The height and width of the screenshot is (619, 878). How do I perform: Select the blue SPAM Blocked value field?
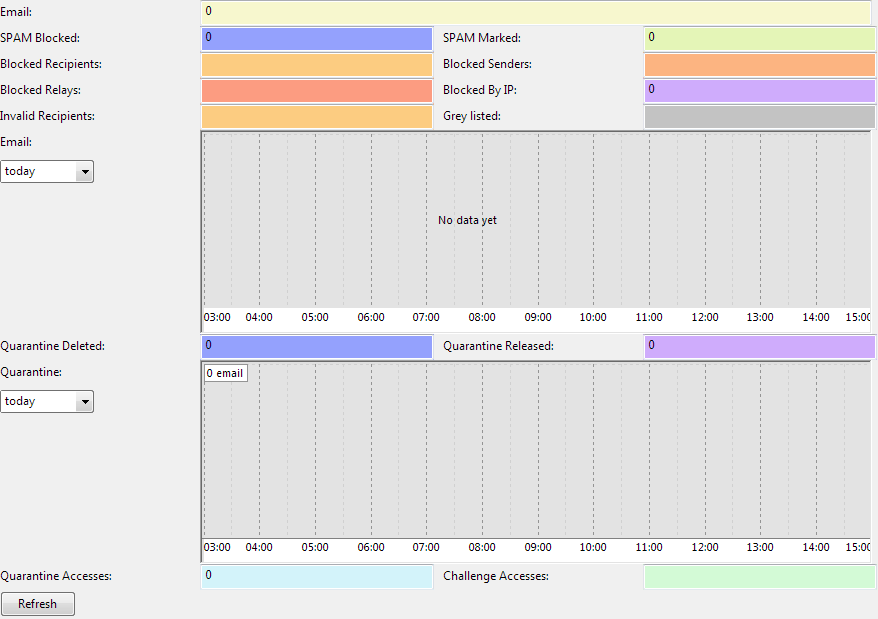[316, 39]
